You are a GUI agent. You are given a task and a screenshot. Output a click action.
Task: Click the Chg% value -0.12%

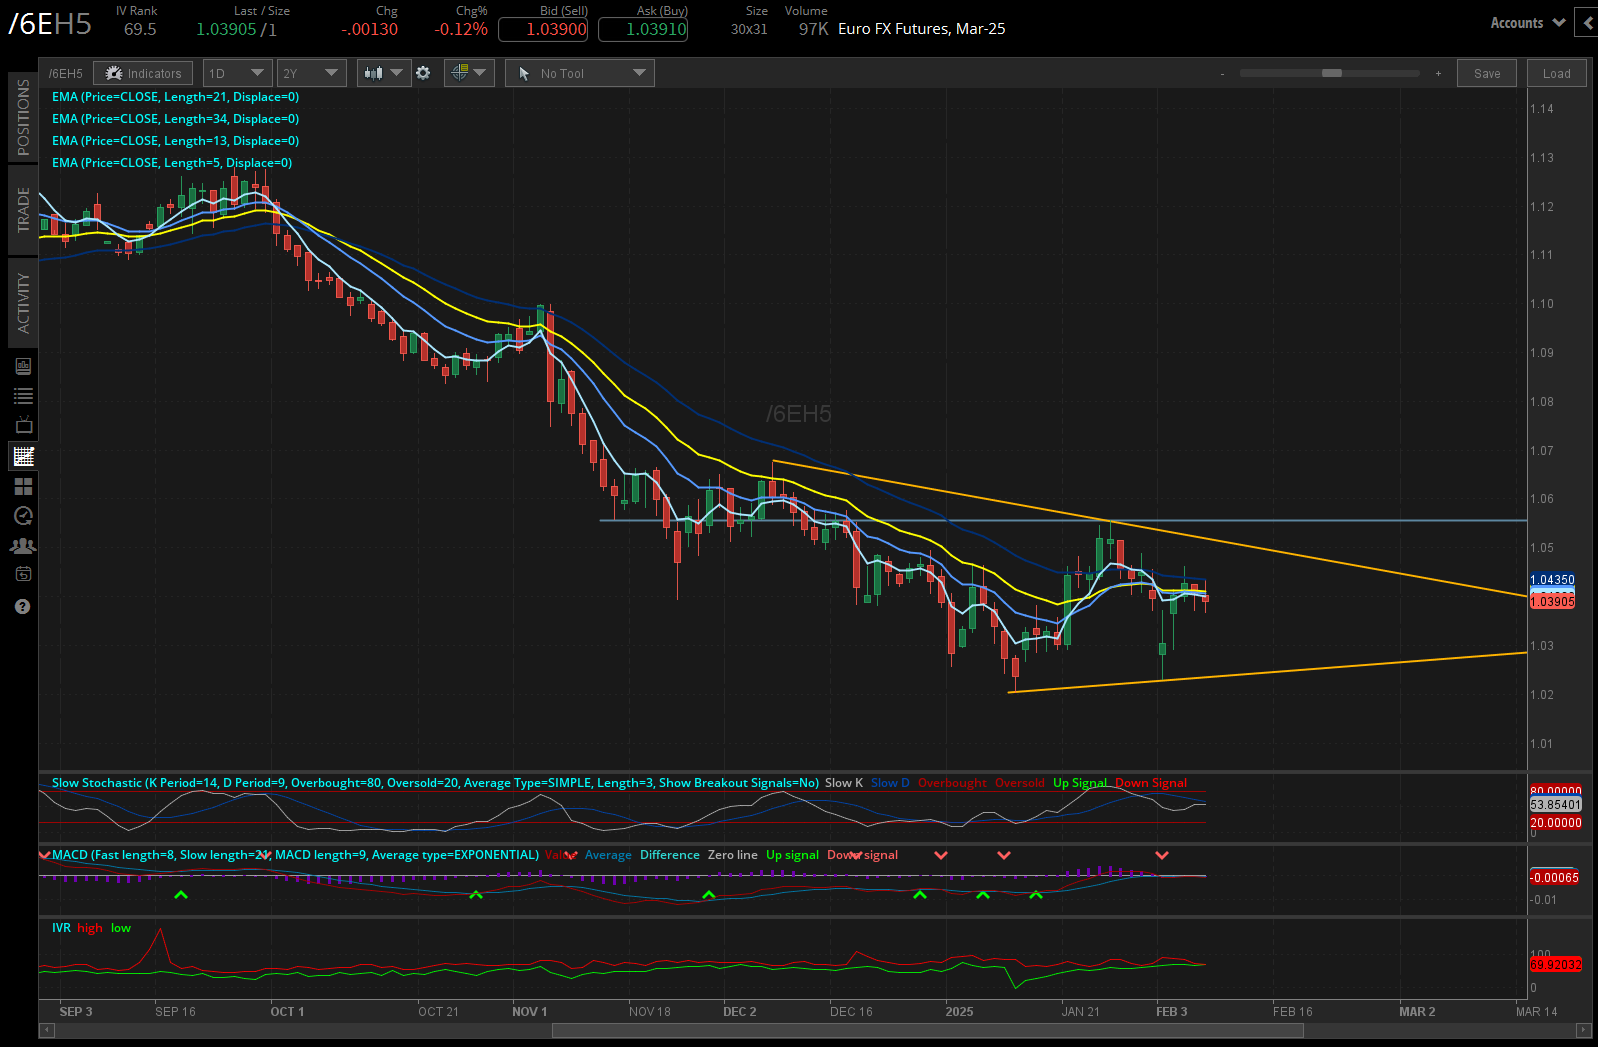click(x=461, y=29)
